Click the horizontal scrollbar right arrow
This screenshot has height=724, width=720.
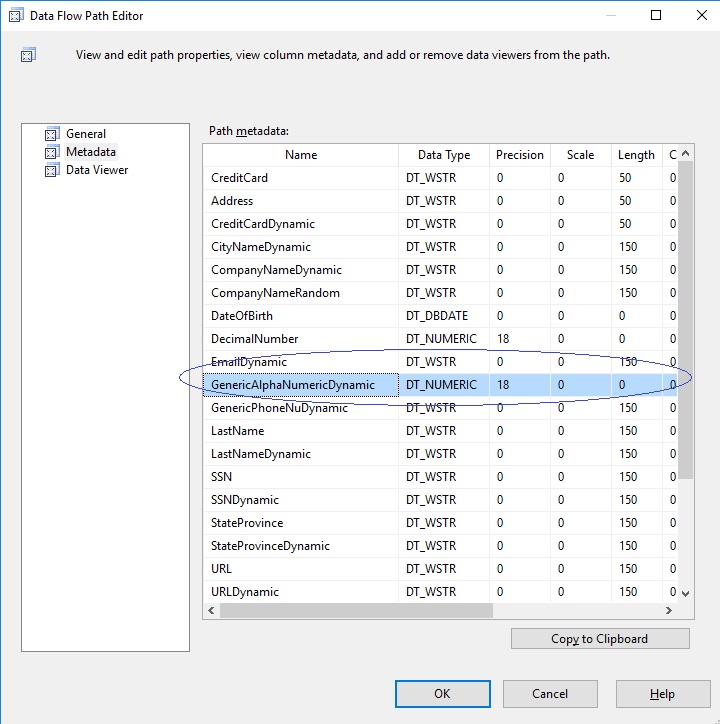click(x=669, y=610)
